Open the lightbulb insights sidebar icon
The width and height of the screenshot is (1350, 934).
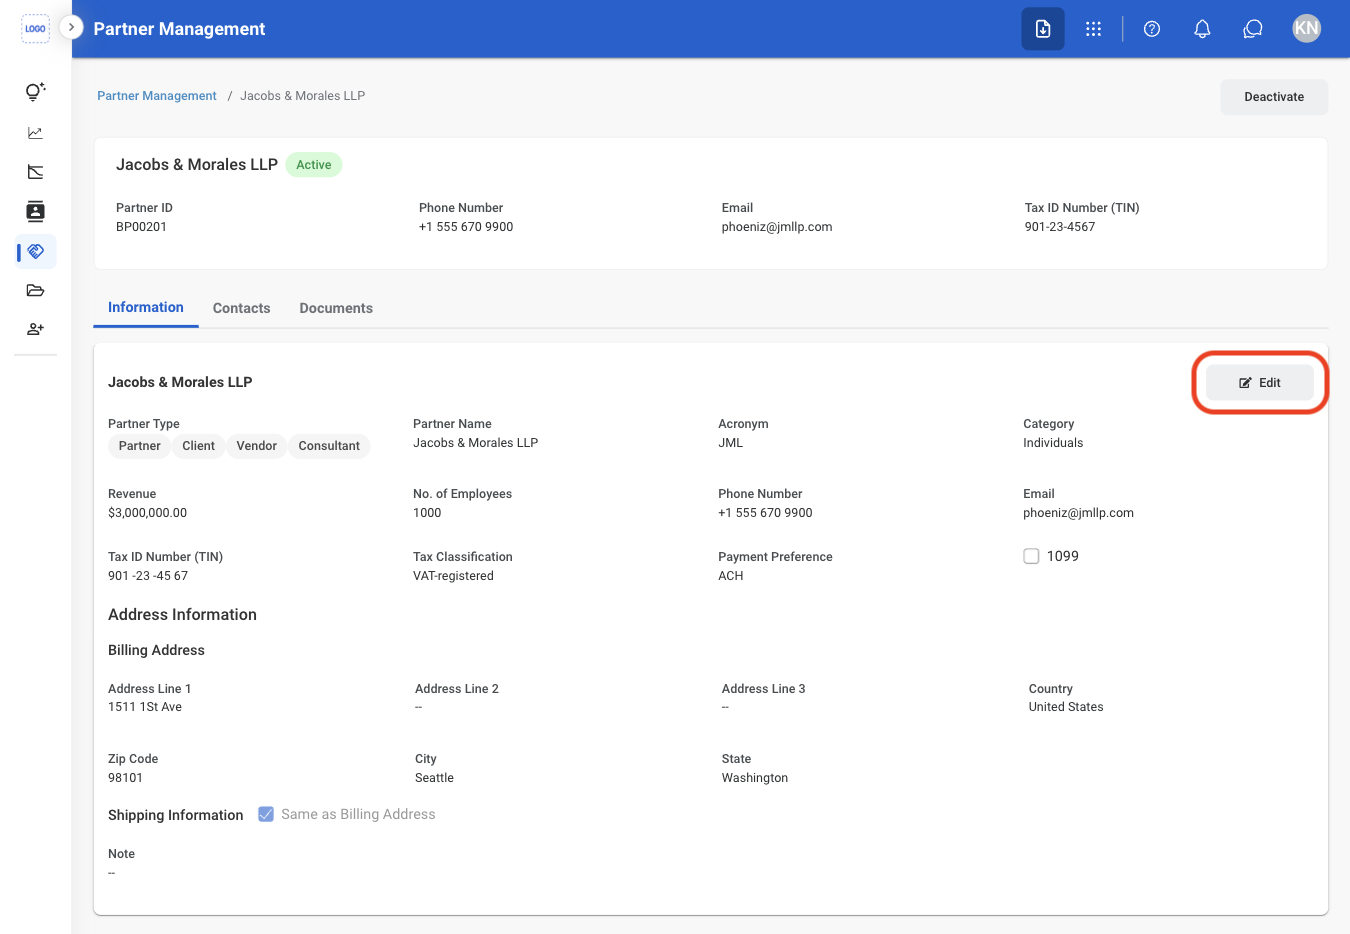35,92
